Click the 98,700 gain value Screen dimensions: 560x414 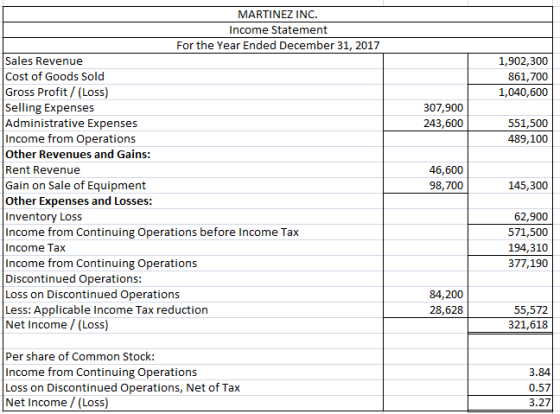pyautogui.click(x=446, y=185)
